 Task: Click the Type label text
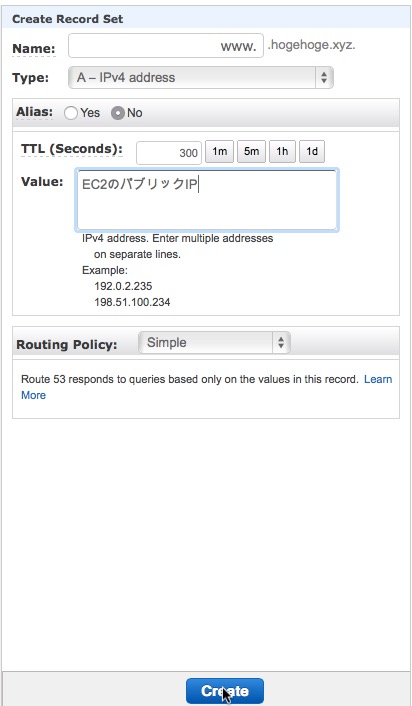click(31, 77)
